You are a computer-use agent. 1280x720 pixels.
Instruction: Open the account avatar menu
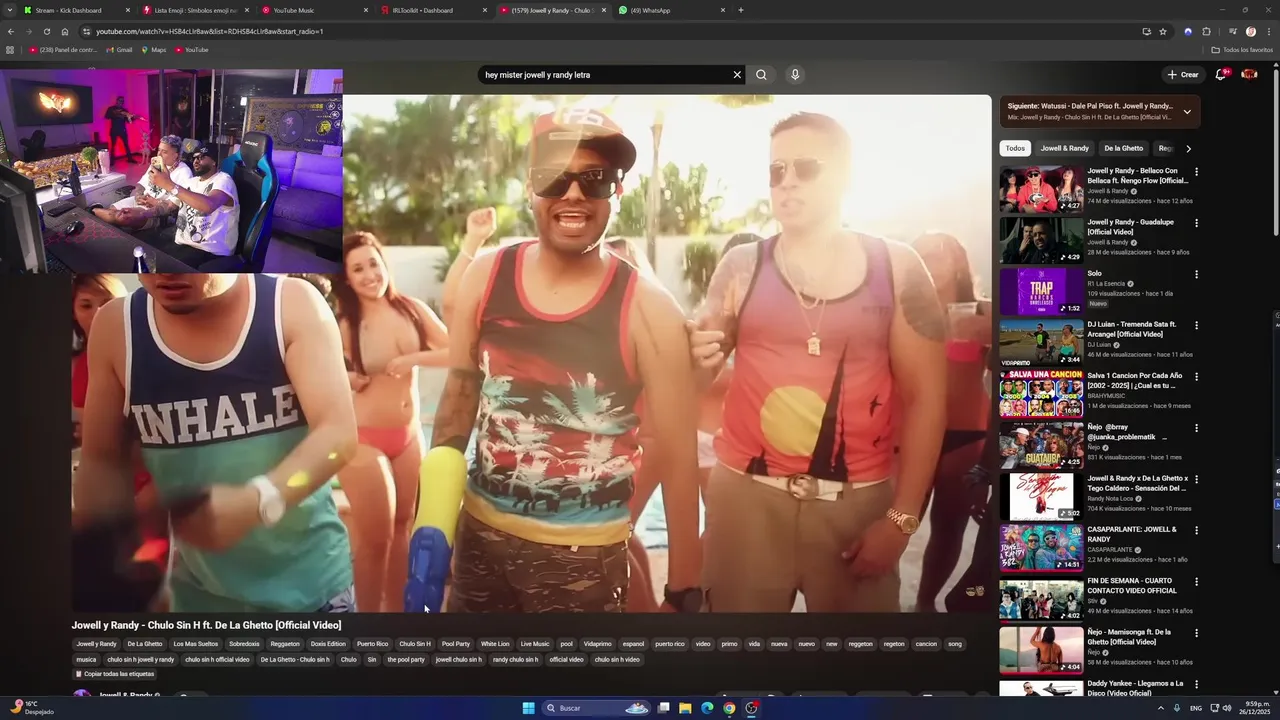(x=1249, y=74)
